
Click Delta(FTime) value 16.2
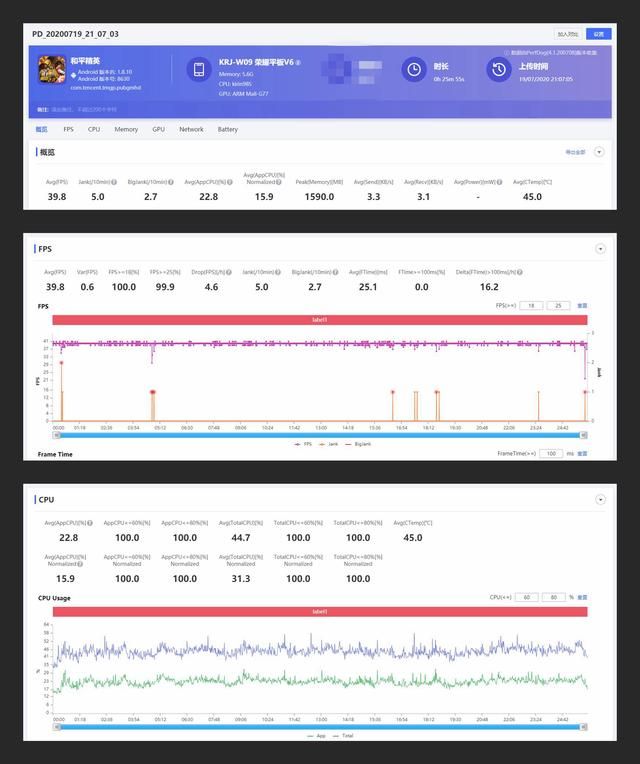489,287
